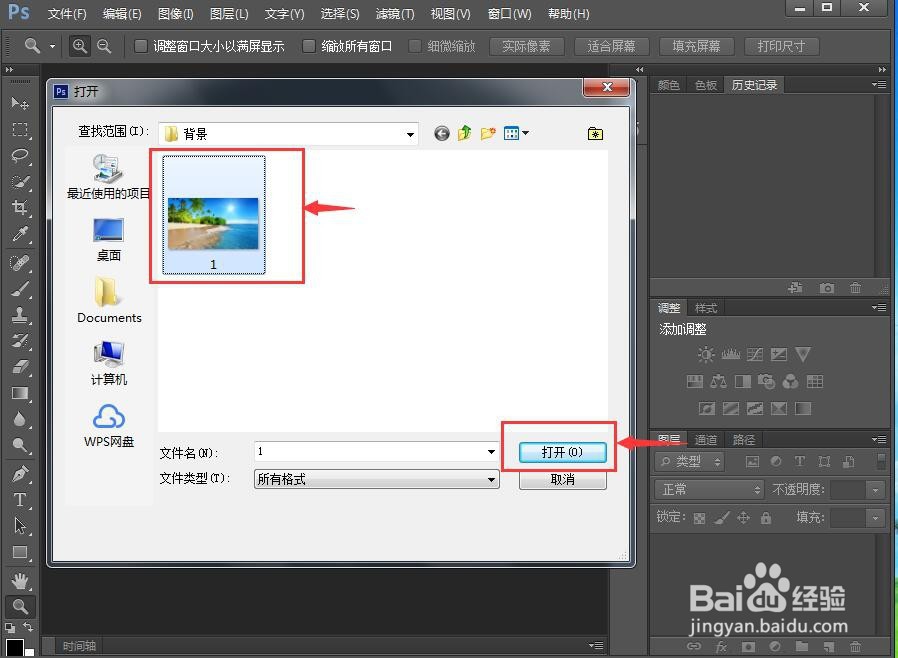Viewport: 898px width, 658px height.
Task: Open the 查找范围 location dropdown
Action: 409,133
